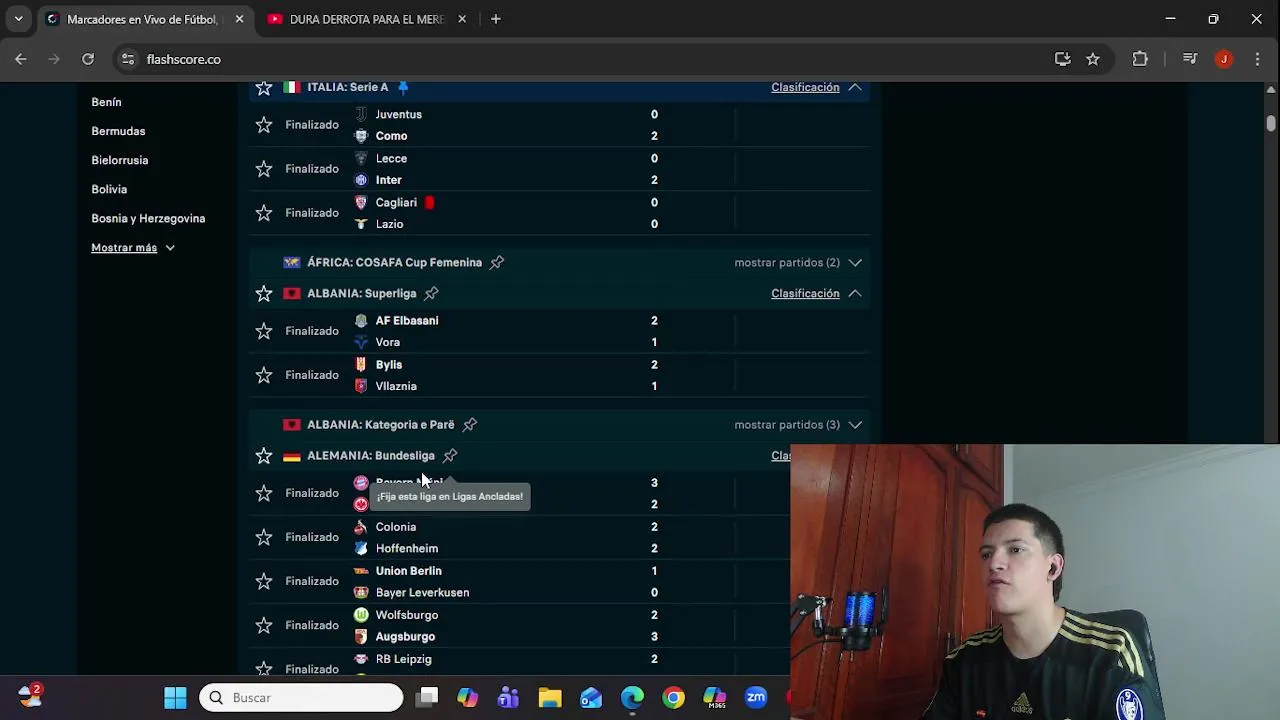Collapse the Albania Superliga section chevron
The height and width of the screenshot is (720, 1280).
click(855, 293)
